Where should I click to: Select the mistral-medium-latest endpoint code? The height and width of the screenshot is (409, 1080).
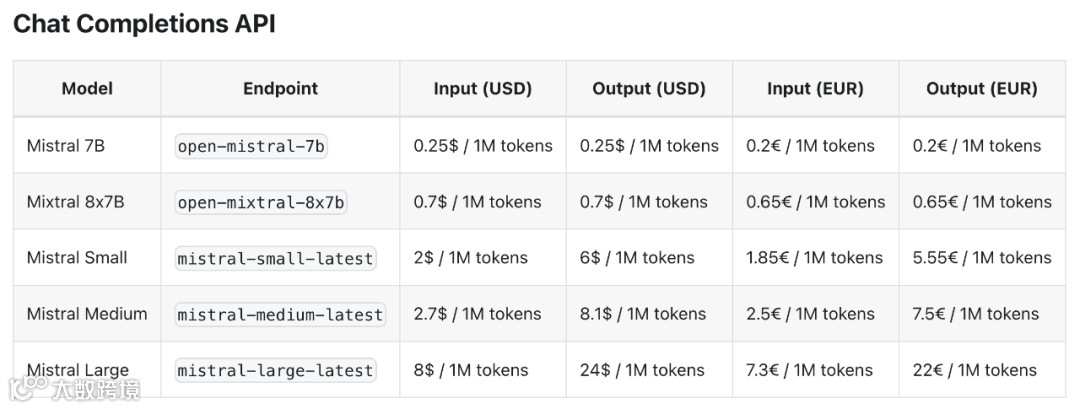[280, 314]
